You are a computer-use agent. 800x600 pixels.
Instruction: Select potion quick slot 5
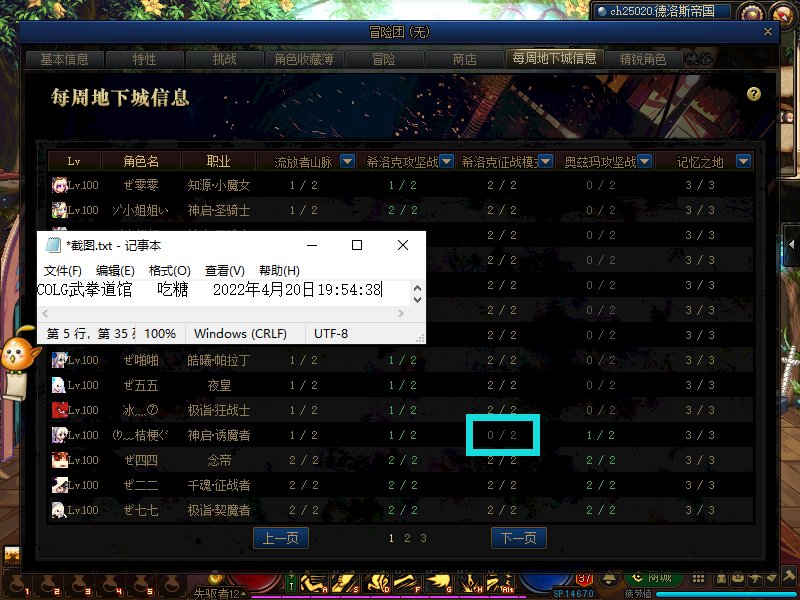click(141, 586)
